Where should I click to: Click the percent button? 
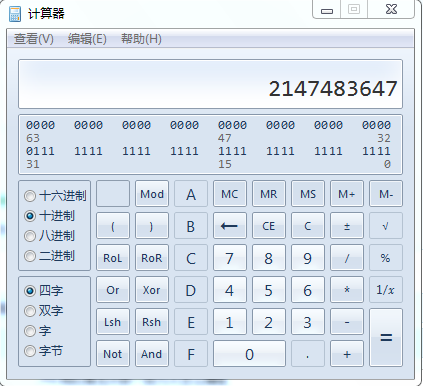click(386, 258)
